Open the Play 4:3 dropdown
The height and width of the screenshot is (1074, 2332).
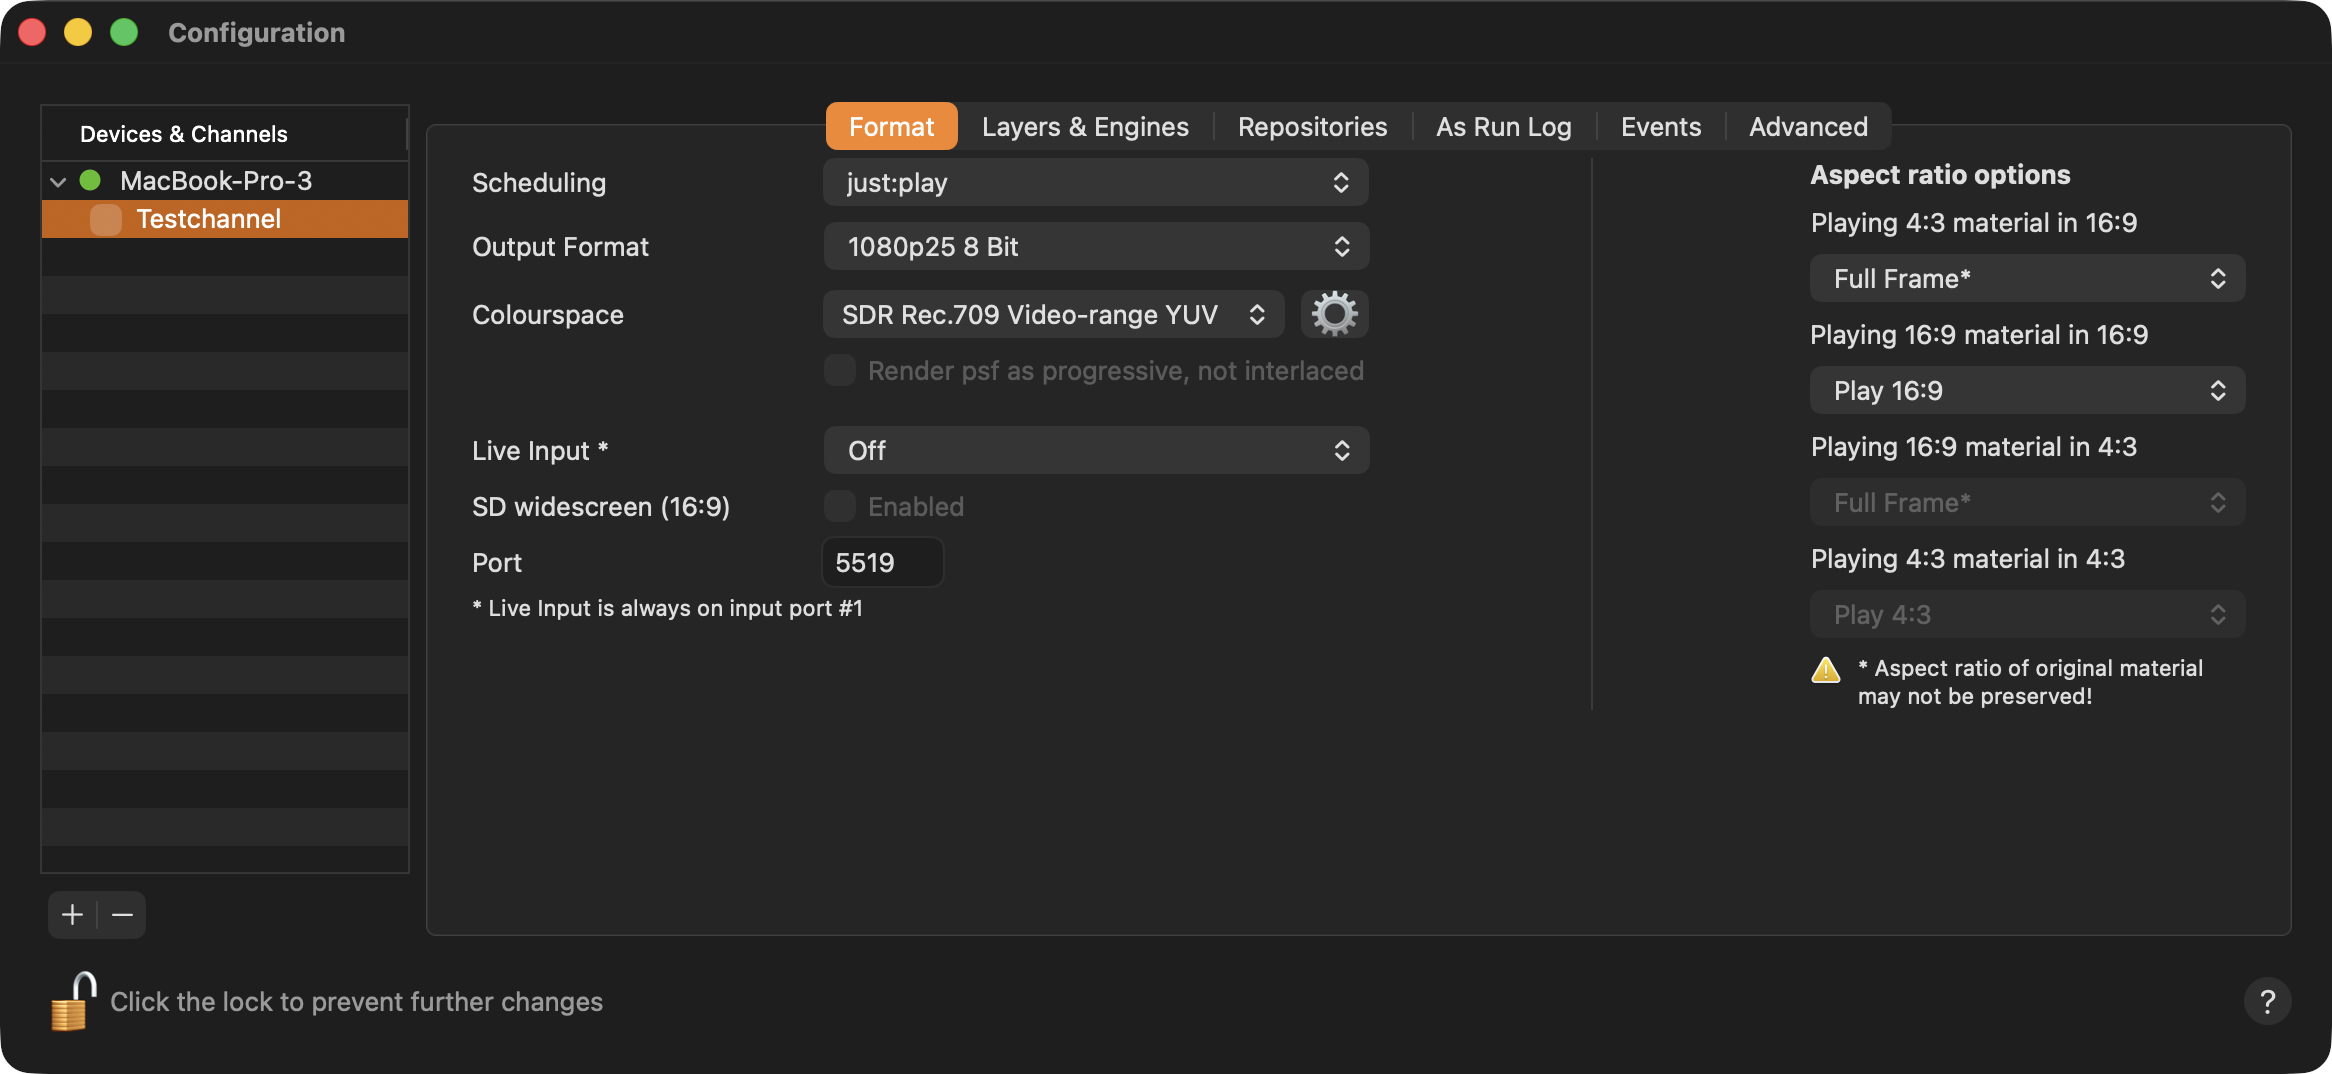[2027, 614]
